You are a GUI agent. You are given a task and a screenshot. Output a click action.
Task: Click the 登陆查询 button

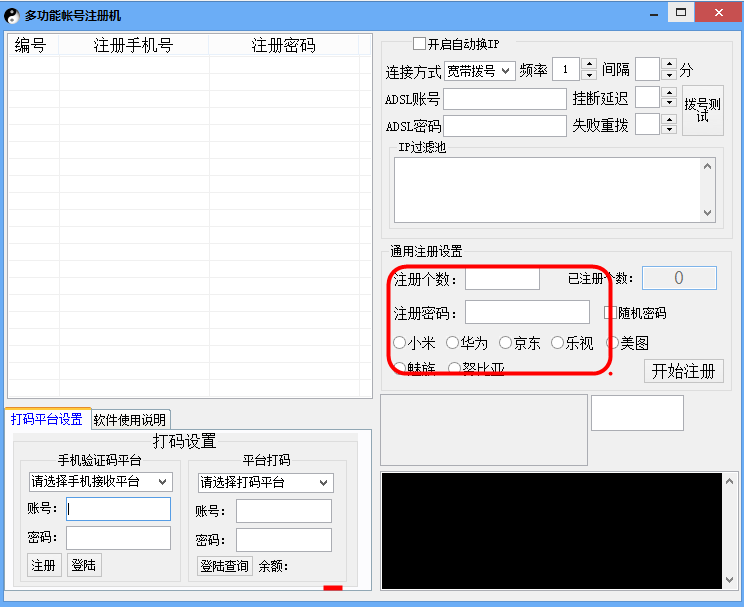(x=224, y=566)
